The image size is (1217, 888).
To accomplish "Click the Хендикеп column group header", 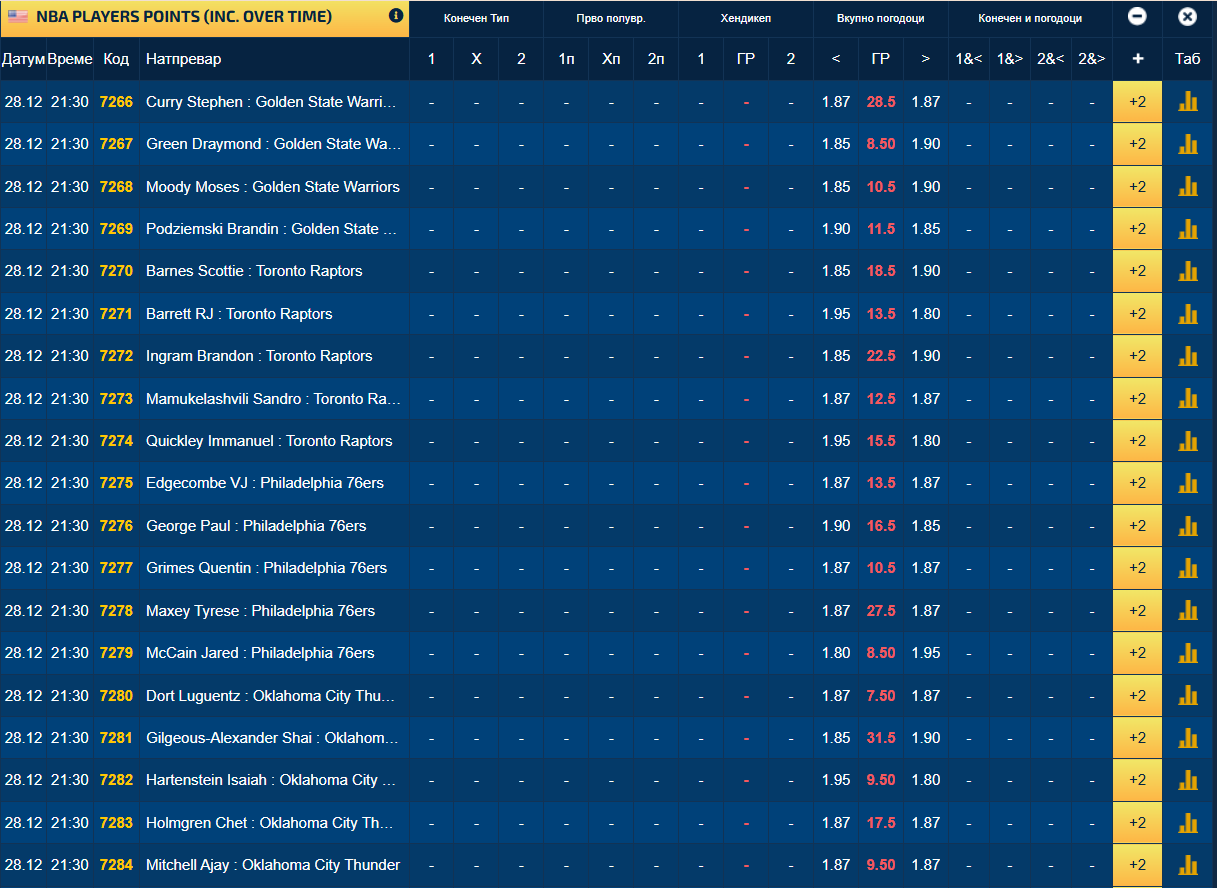I will (x=745, y=18).
